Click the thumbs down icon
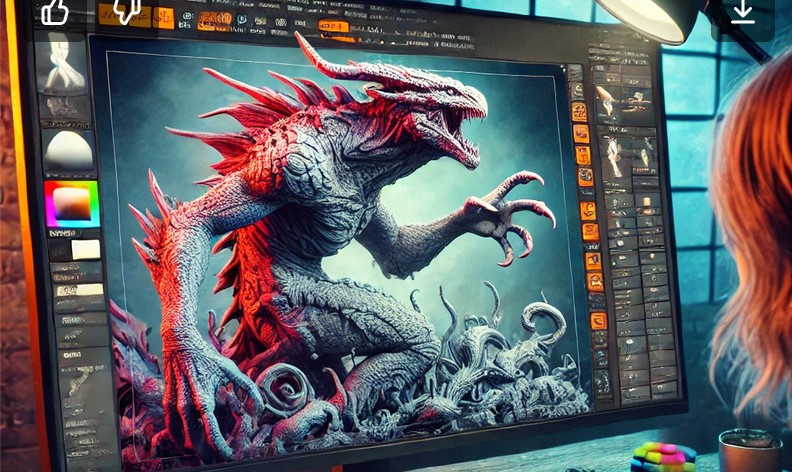 [x=126, y=11]
